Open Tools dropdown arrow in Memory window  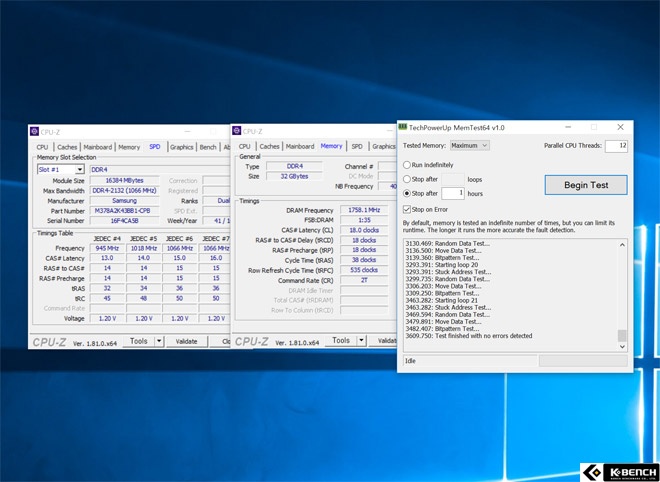[x=362, y=341]
